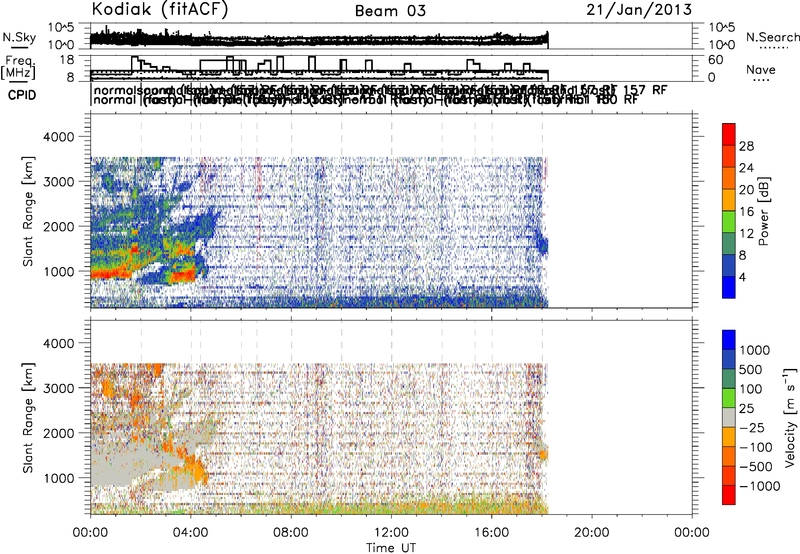
Task: Click the '20:00' time tick label
Action: click(x=592, y=533)
